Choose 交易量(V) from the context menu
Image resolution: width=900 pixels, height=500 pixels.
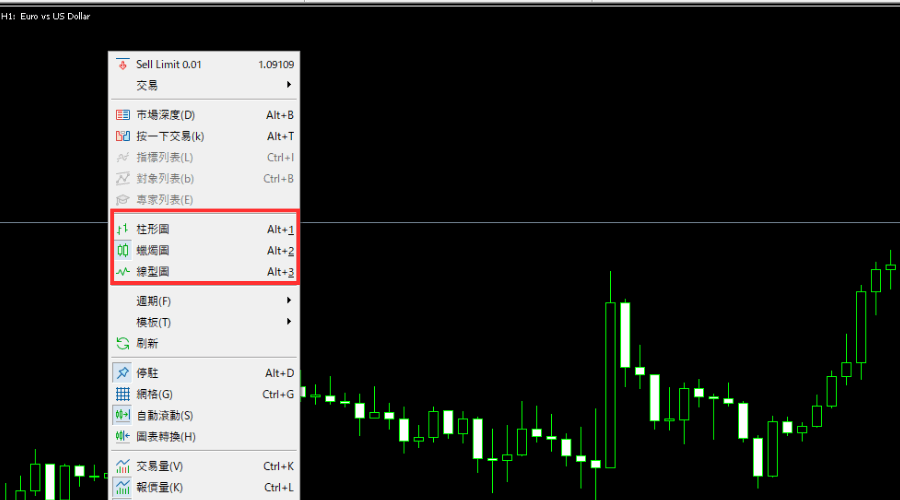(204, 466)
